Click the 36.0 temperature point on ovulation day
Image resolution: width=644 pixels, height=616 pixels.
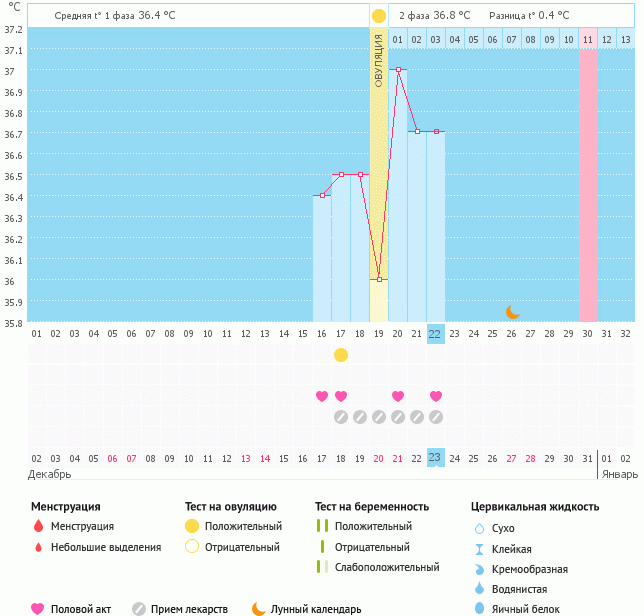click(379, 280)
